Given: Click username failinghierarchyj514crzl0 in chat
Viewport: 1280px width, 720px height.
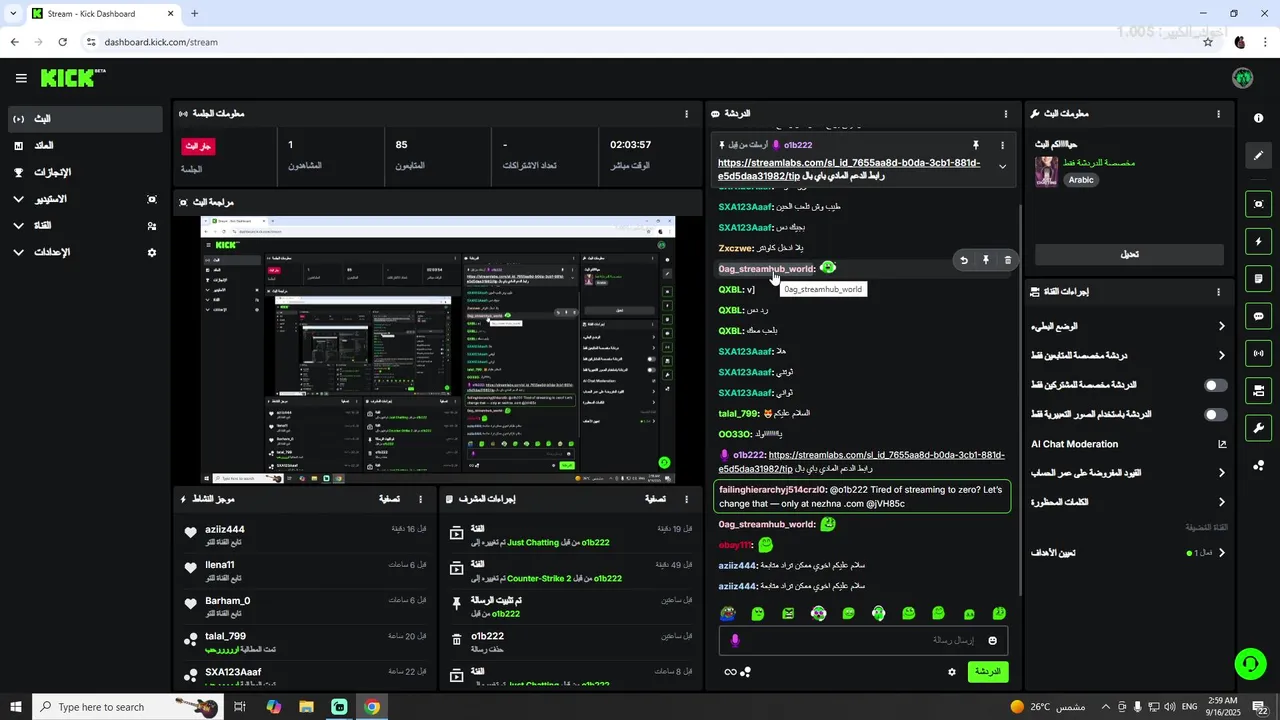Looking at the screenshot, I should 772,490.
